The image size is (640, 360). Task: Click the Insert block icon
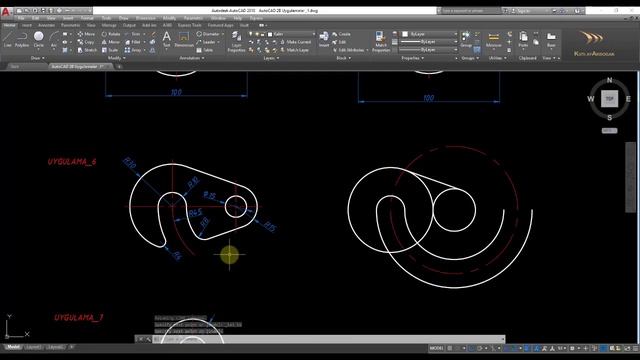pos(324,40)
